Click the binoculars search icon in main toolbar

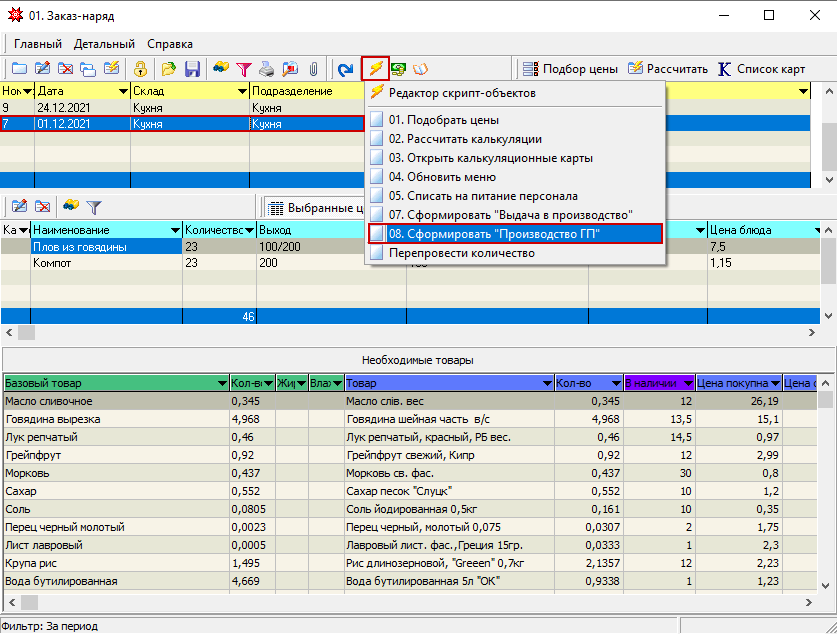220,69
